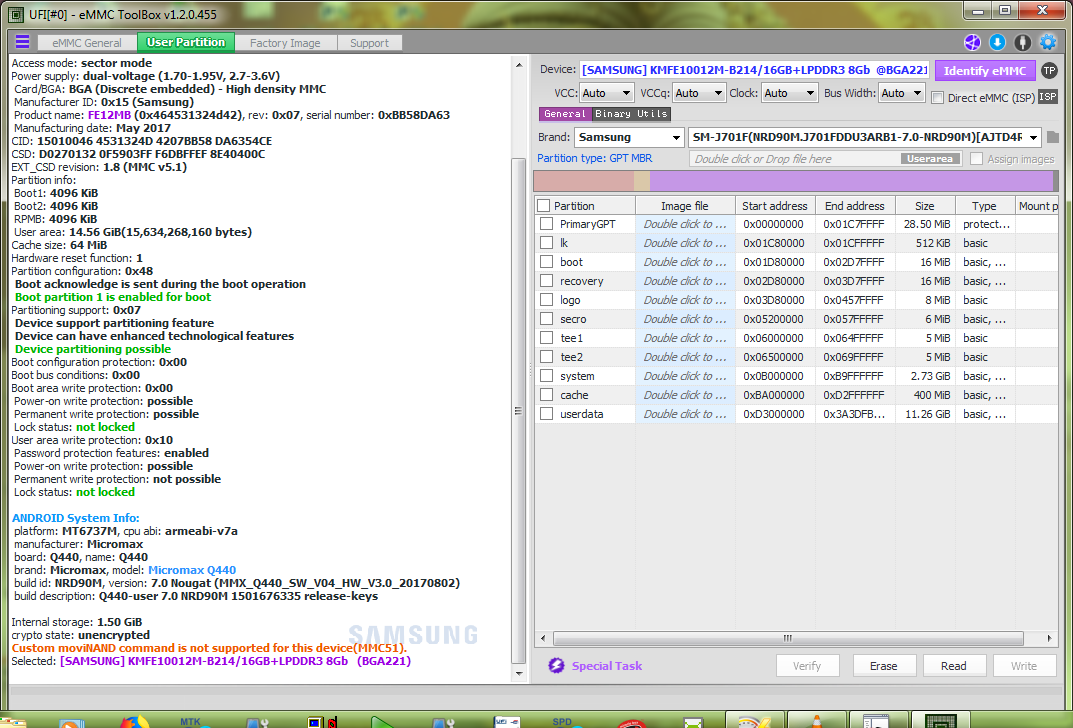1073x728 pixels.
Task: Click the gray file browse icon
Action: click(x=1052, y=137)
